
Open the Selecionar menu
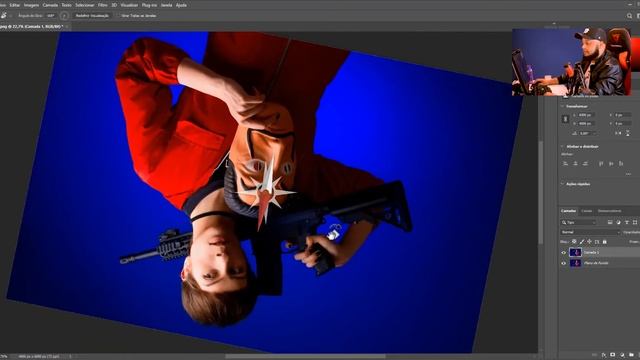pos(84,5)
